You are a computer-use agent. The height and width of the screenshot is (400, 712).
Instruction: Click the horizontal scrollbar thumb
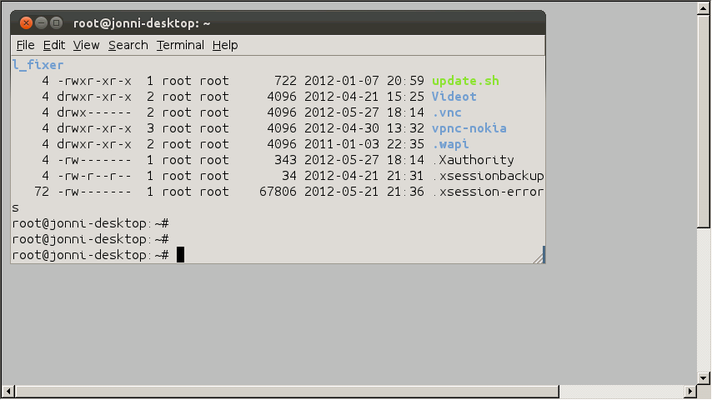coord(287,391)
